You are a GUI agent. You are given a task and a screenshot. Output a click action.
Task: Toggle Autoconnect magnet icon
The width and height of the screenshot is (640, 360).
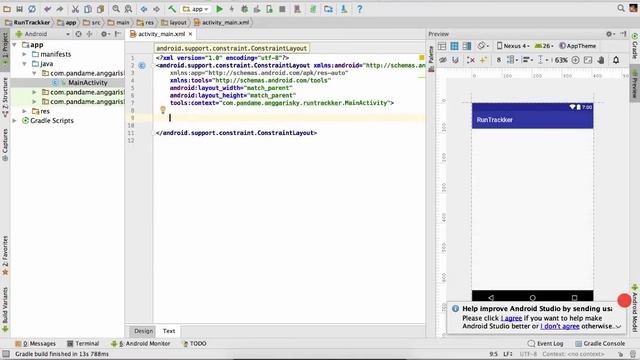pyautogui.click(x=455, y=60)
